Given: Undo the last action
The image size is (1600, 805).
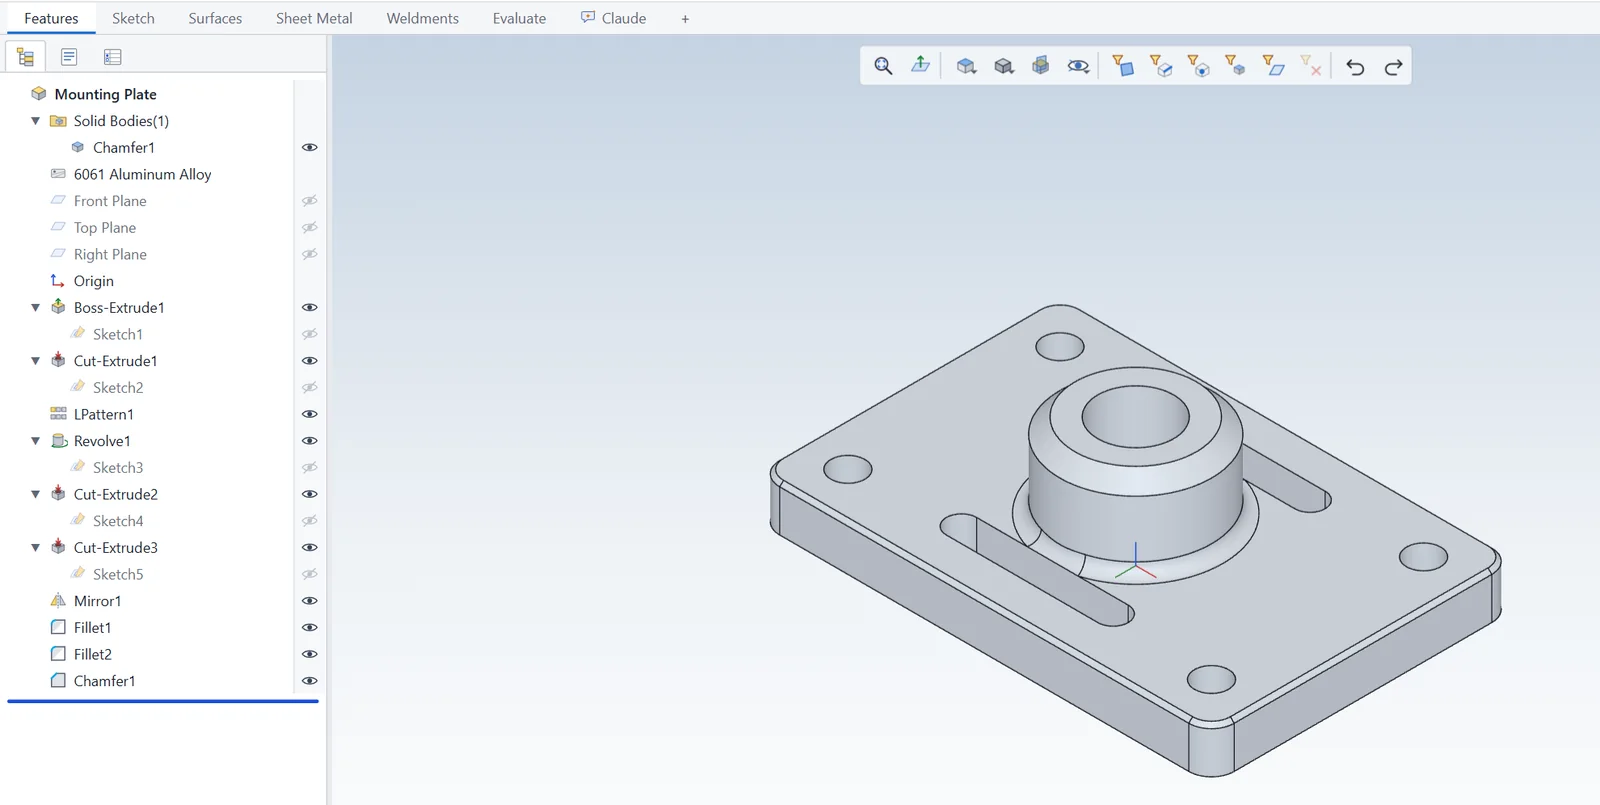Looking at the screenshot, I should (1355, 67).
